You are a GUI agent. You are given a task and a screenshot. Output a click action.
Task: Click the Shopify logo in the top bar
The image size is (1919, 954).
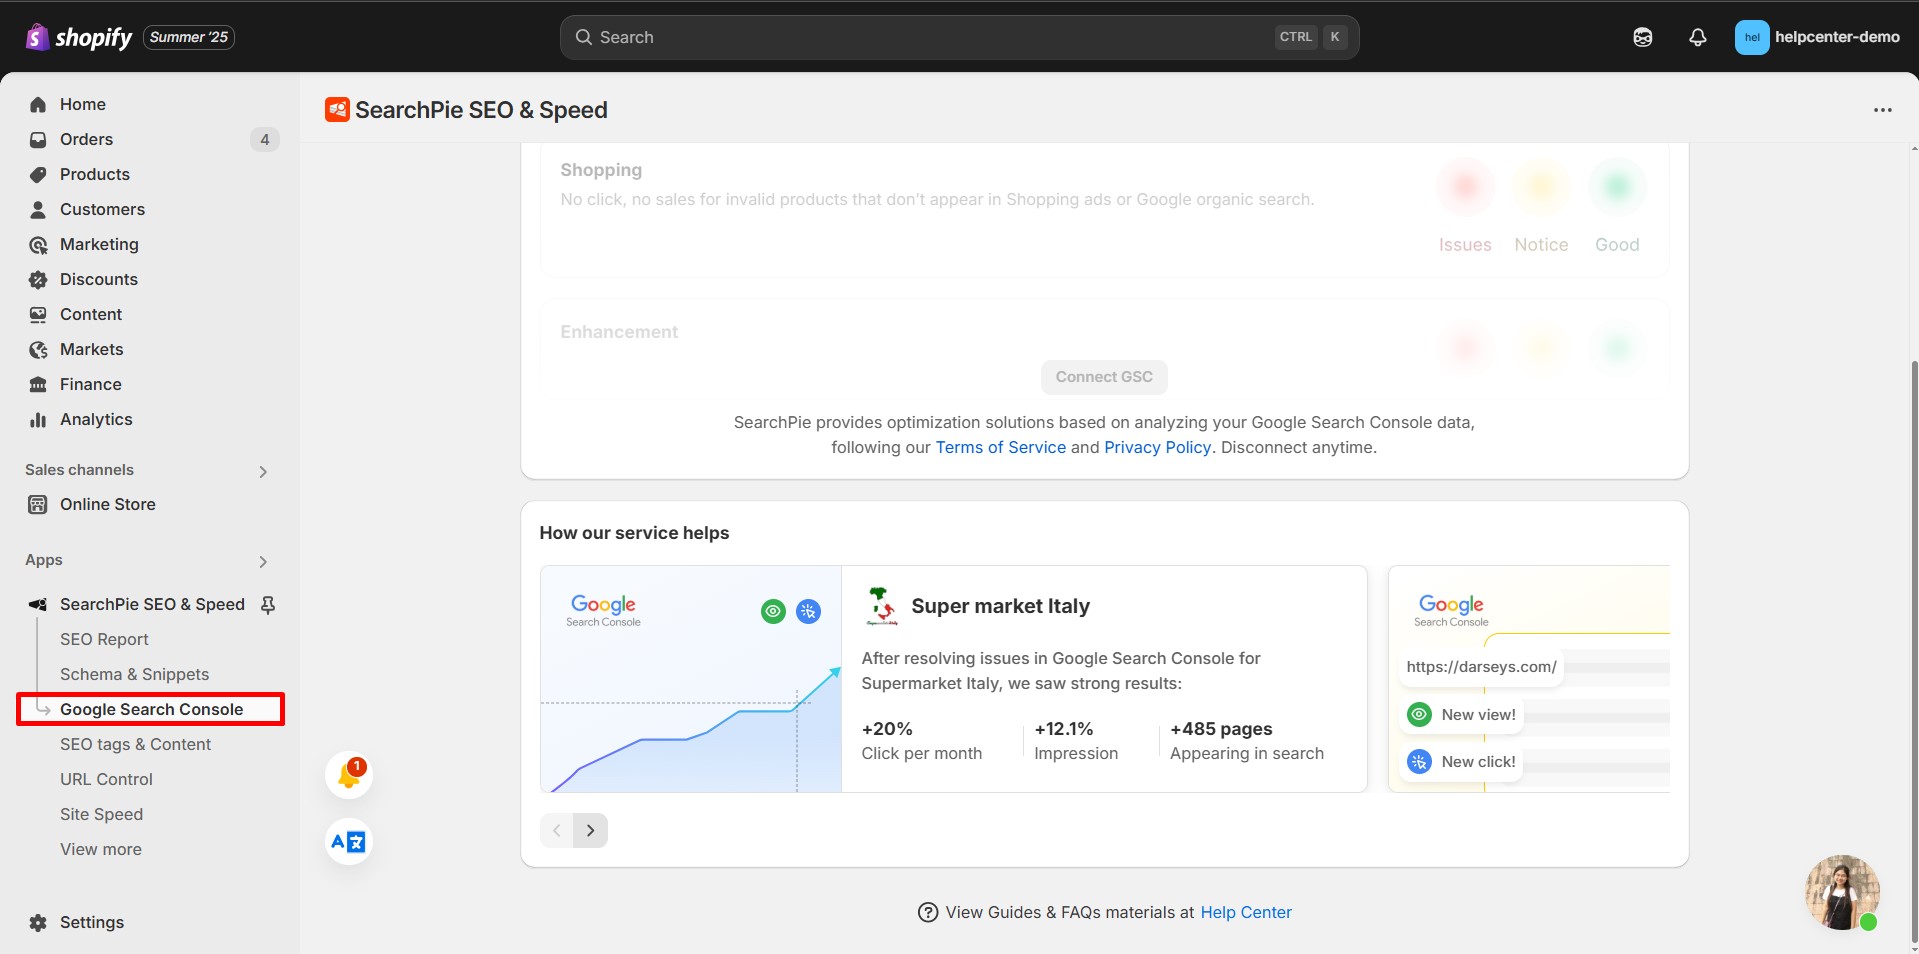point(38,36)
